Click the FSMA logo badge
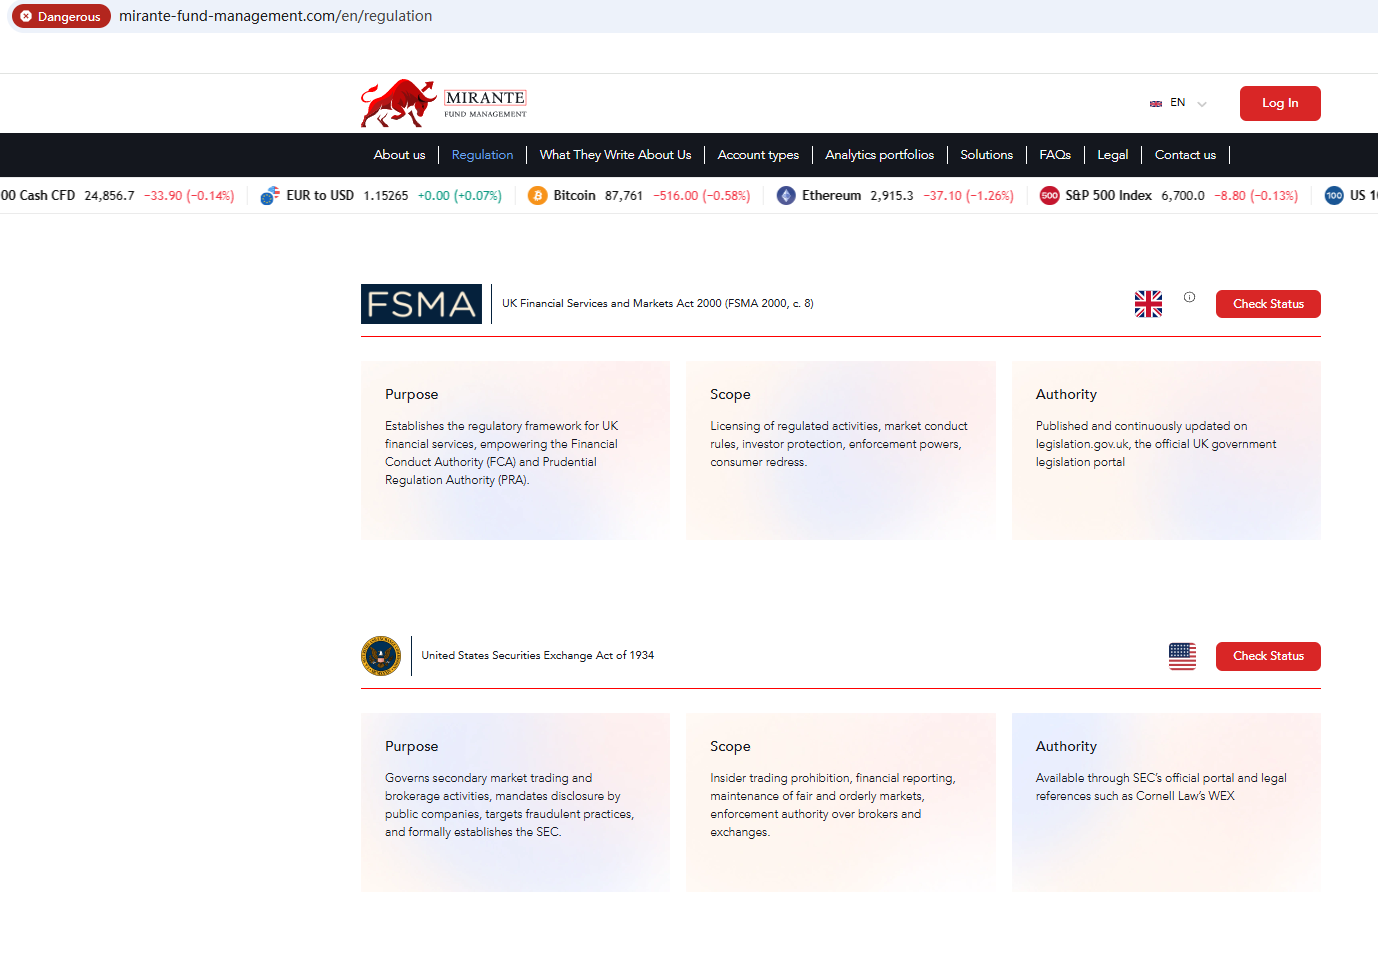1378x968 pixels. pyautogui.click(x=421, y=304)
